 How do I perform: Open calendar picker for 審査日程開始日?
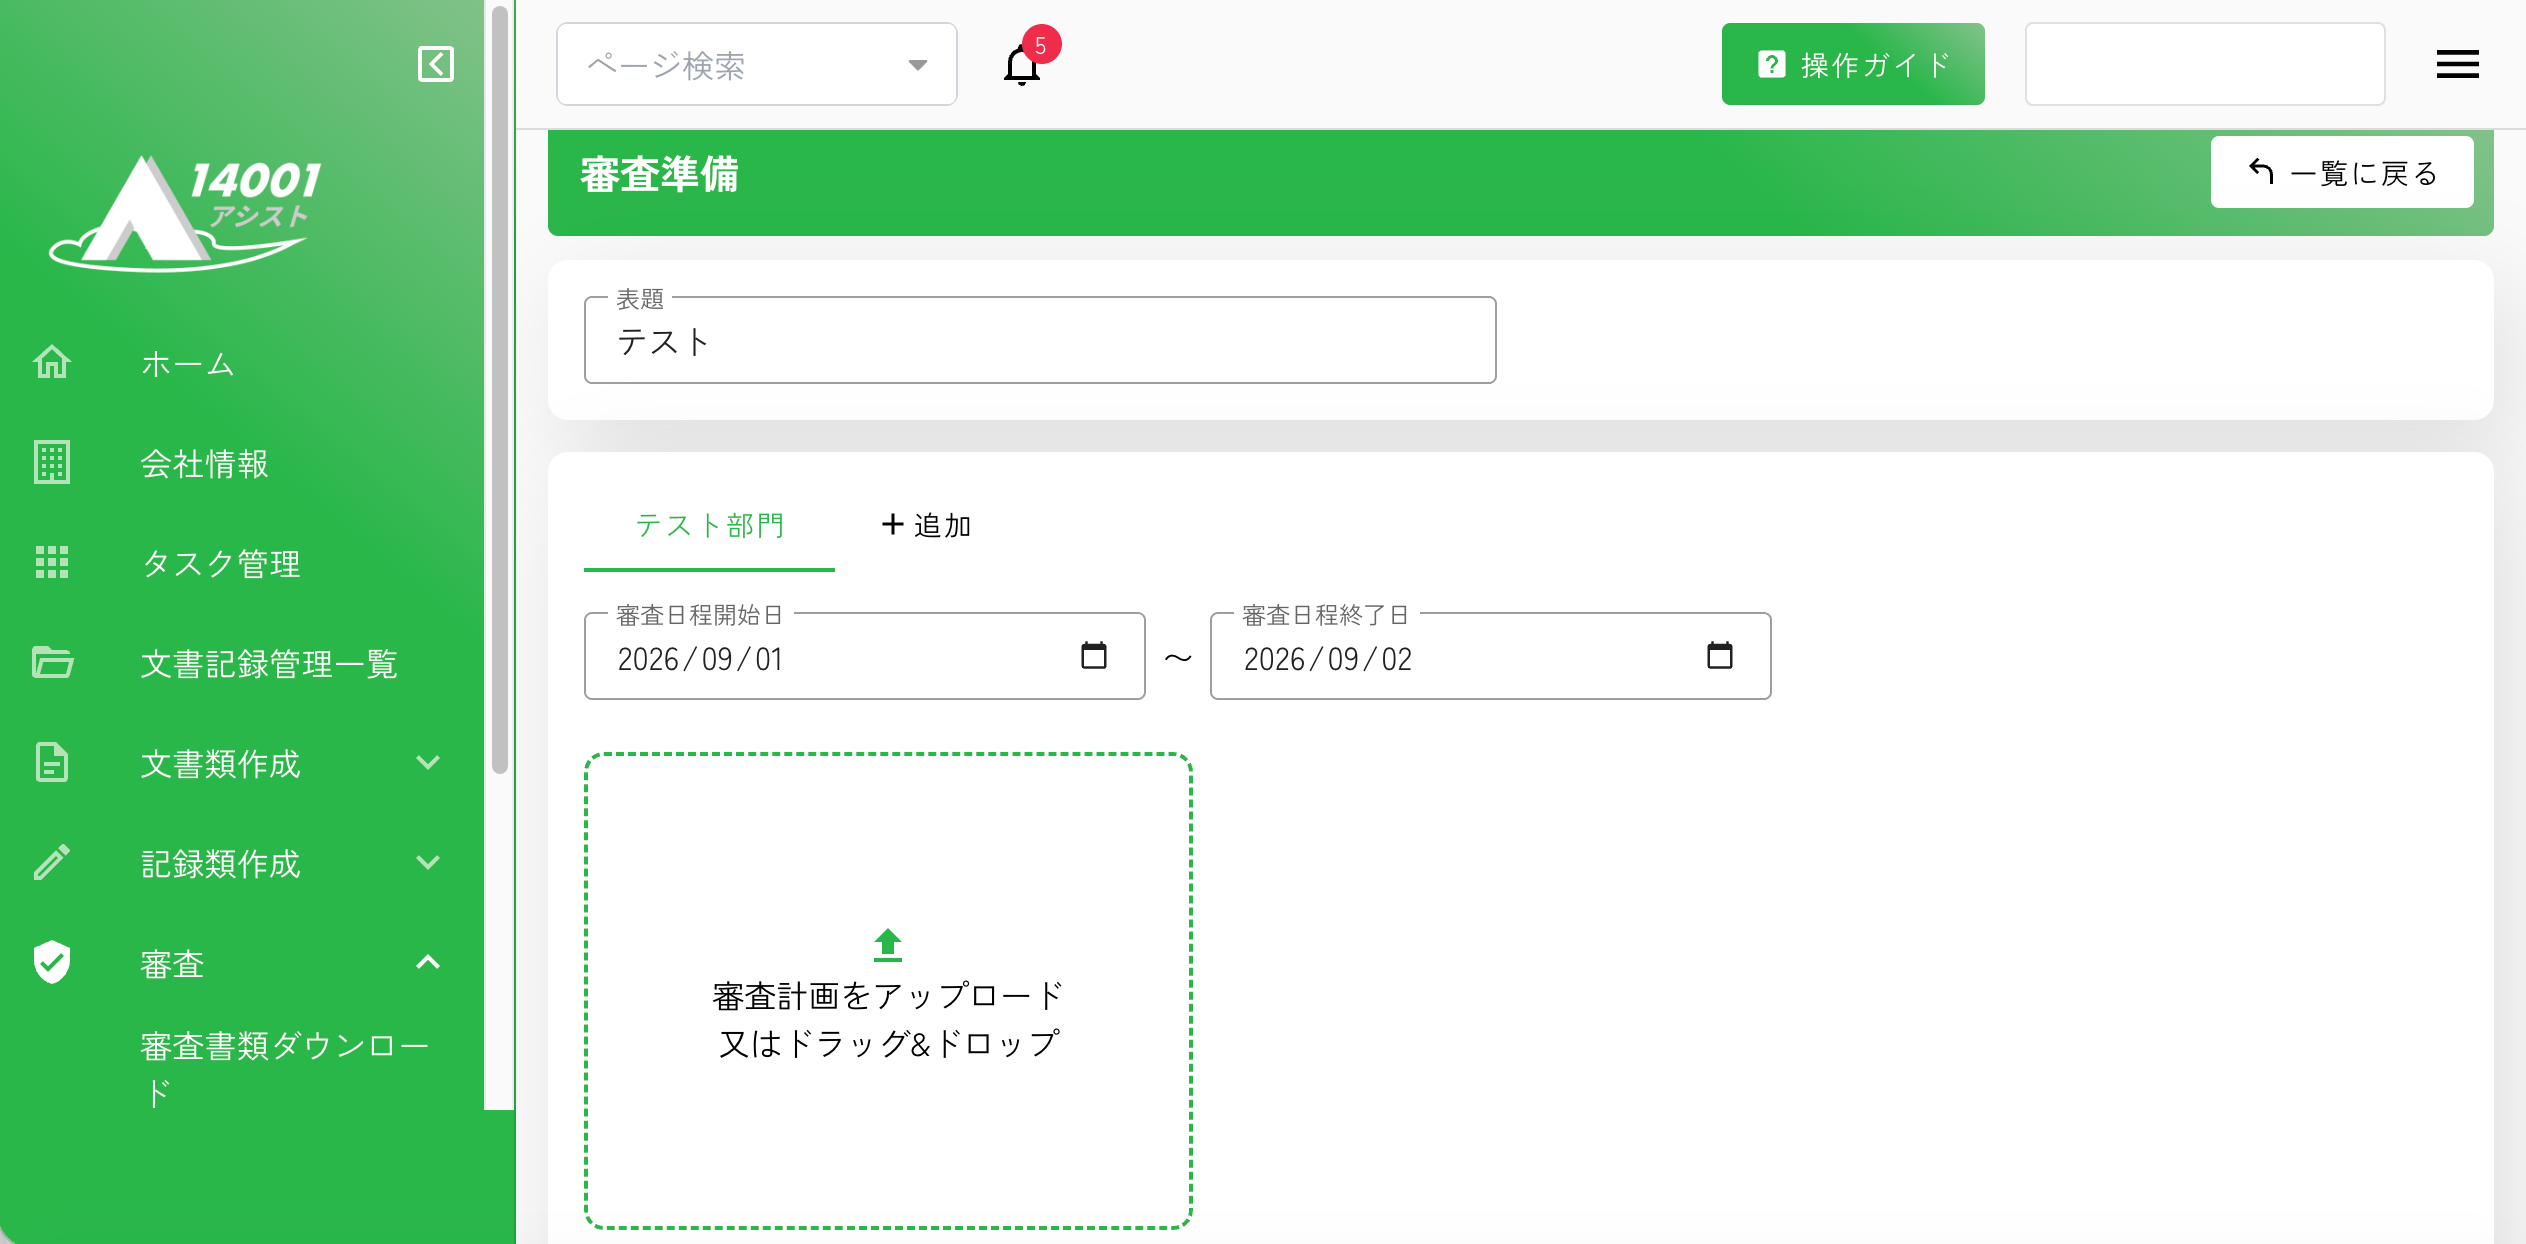[x=1094, y=656]
